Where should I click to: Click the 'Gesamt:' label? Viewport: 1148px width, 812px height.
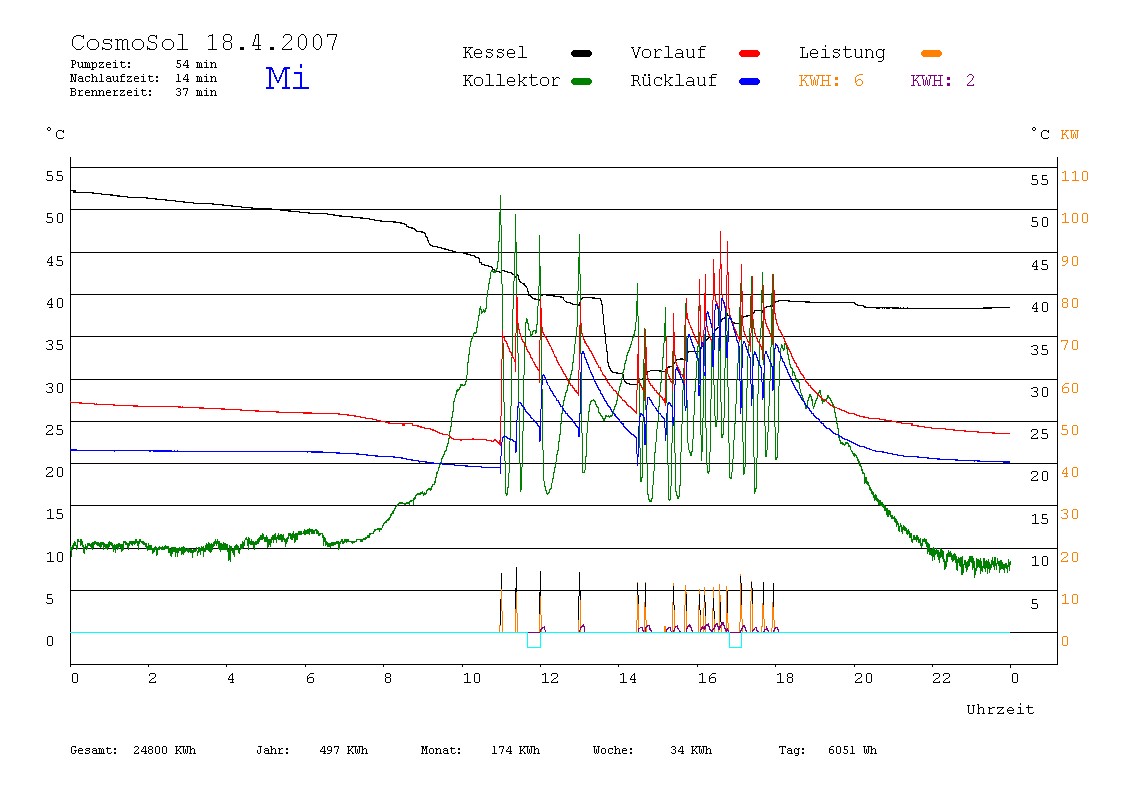[x=94, y=750]
